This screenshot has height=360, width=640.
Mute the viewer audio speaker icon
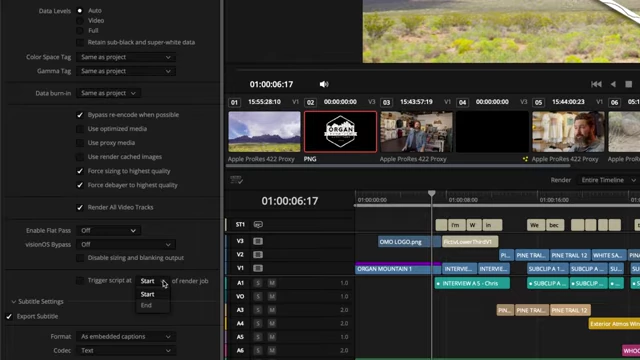point(324,84)
